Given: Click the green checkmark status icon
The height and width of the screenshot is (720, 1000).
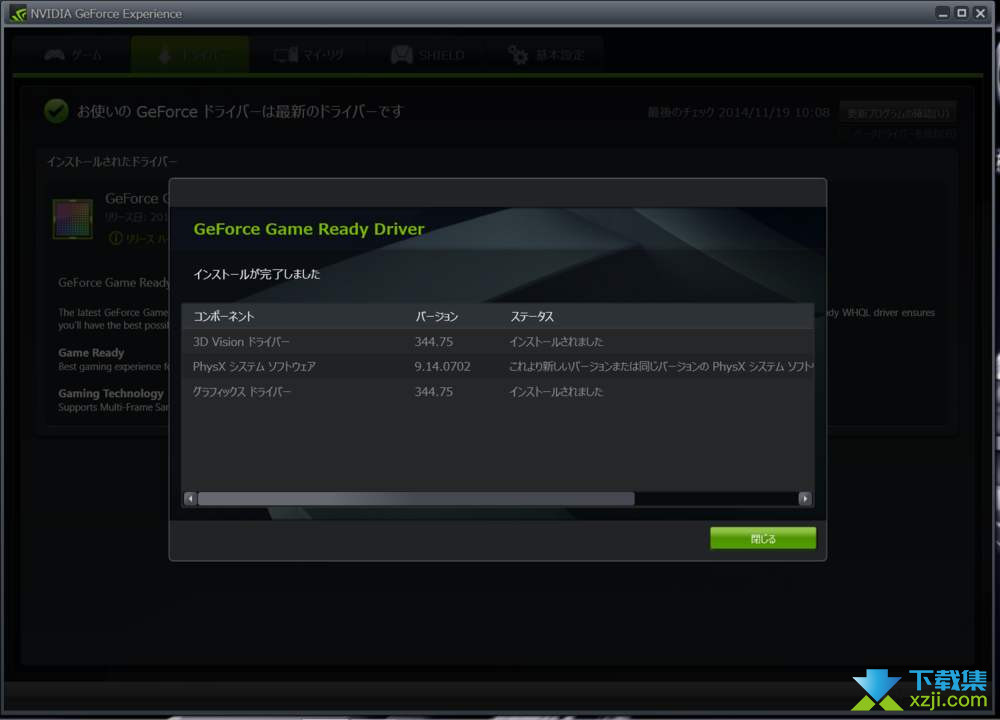Looking at the screenshot, I should pos(56,111).
